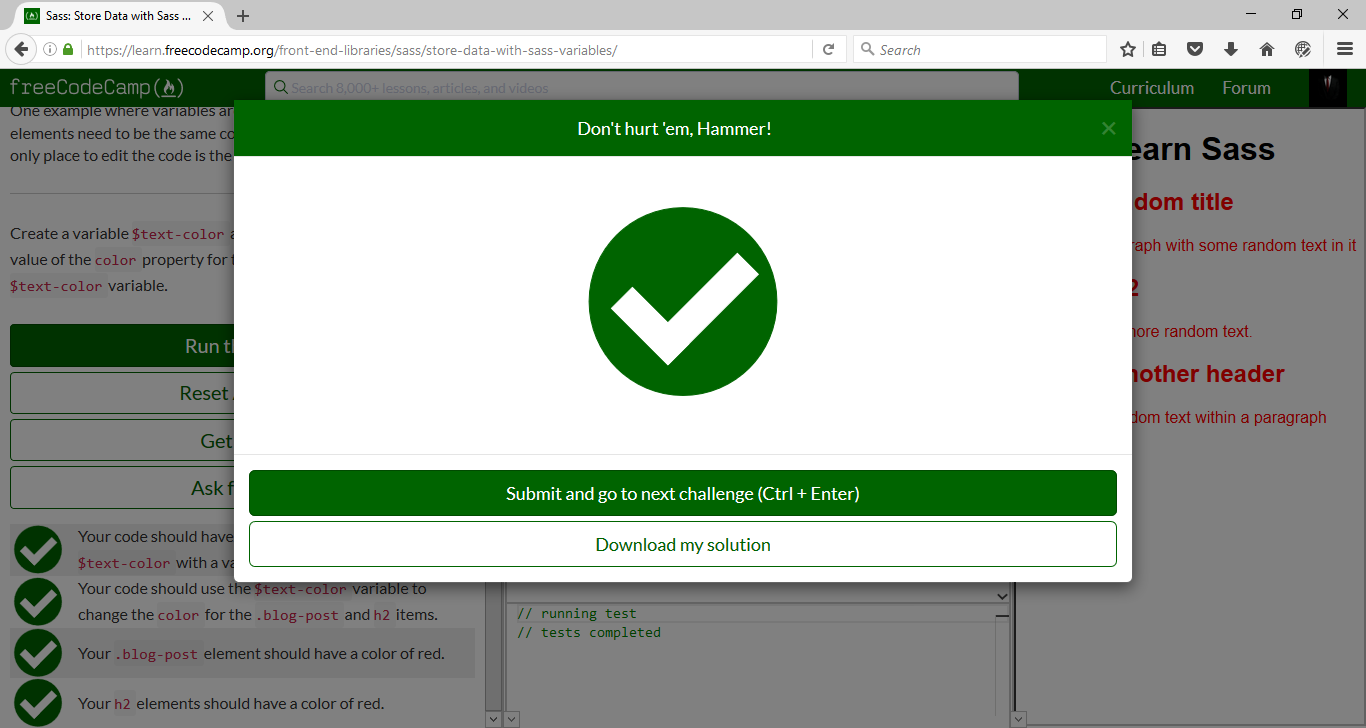Verify site security via the padlock icon

pyautogui.click(x=66, y=48)
